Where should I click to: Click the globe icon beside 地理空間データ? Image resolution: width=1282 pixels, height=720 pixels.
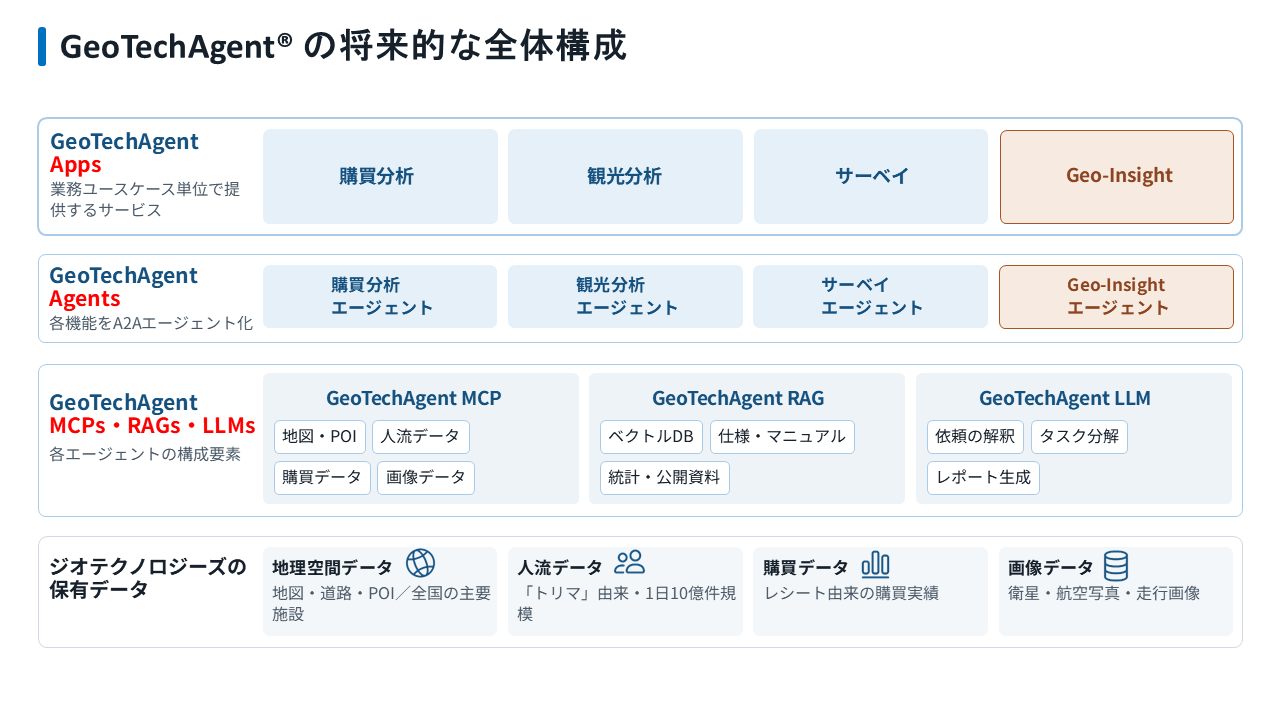(420, 564)
